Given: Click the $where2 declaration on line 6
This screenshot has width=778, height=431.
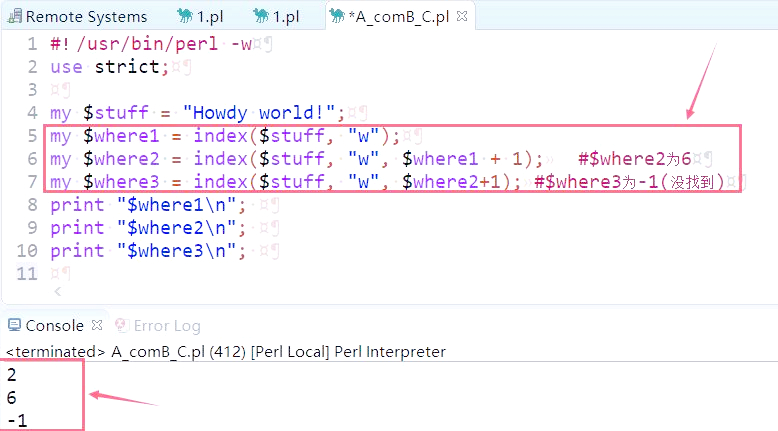Looking at the screenshot, I should [121, 159].
